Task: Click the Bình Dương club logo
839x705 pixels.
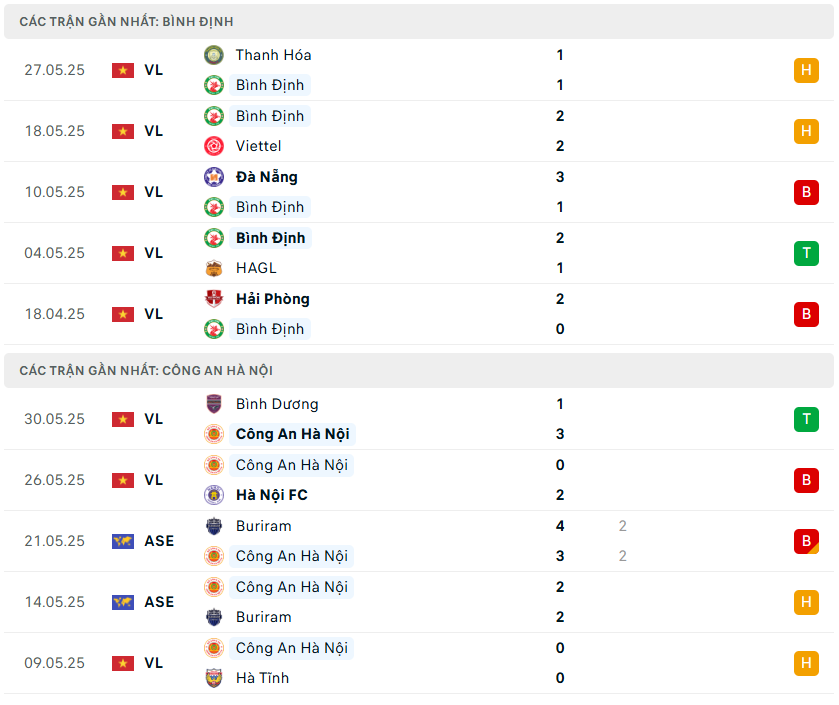Action: (214, 404)
